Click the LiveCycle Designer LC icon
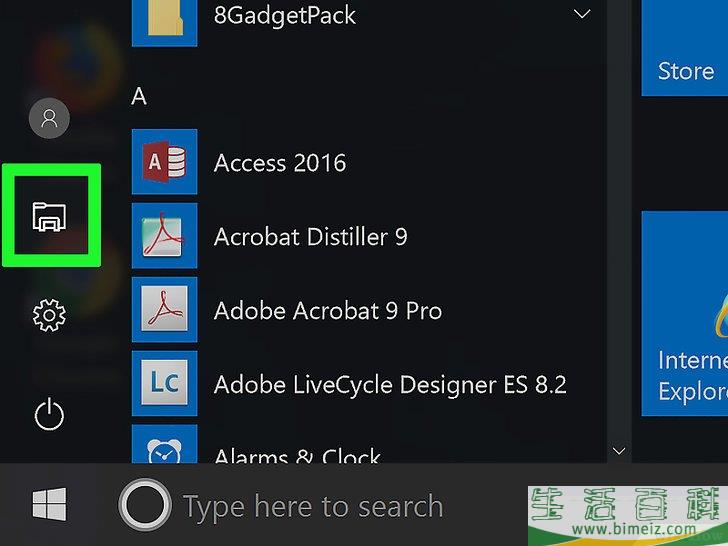 click(164, 383)
